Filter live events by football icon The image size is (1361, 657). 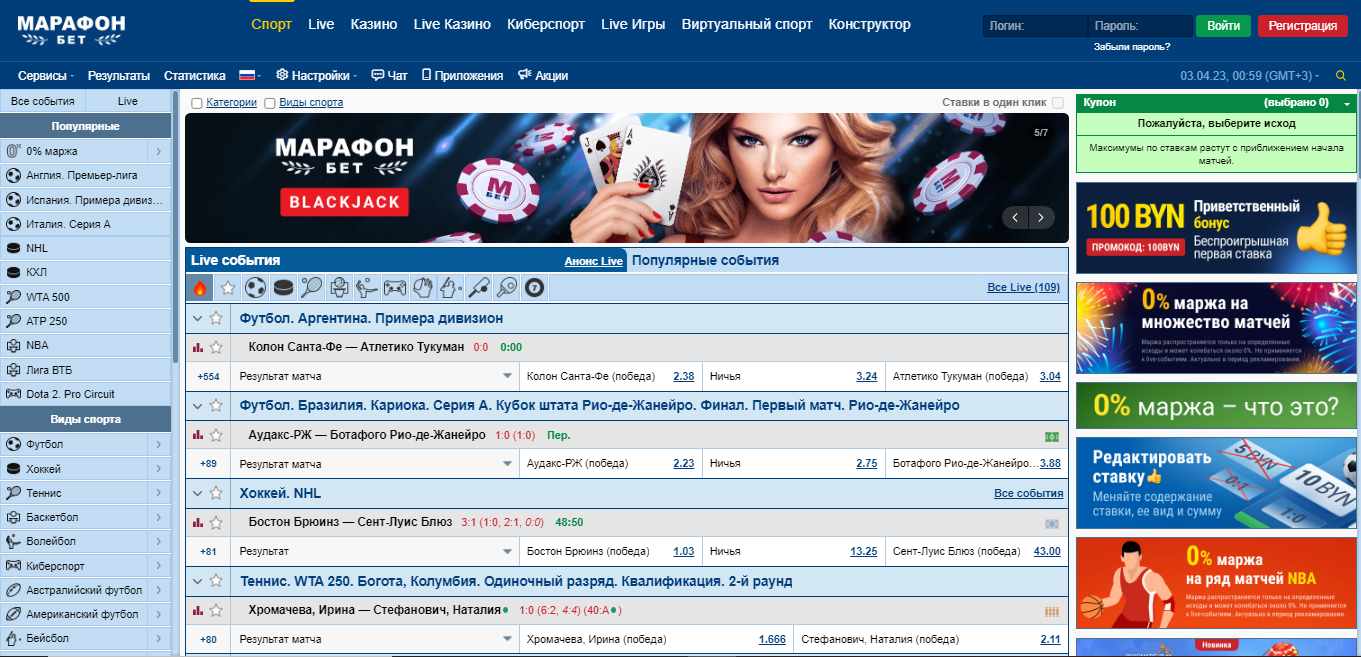(256, 288)
